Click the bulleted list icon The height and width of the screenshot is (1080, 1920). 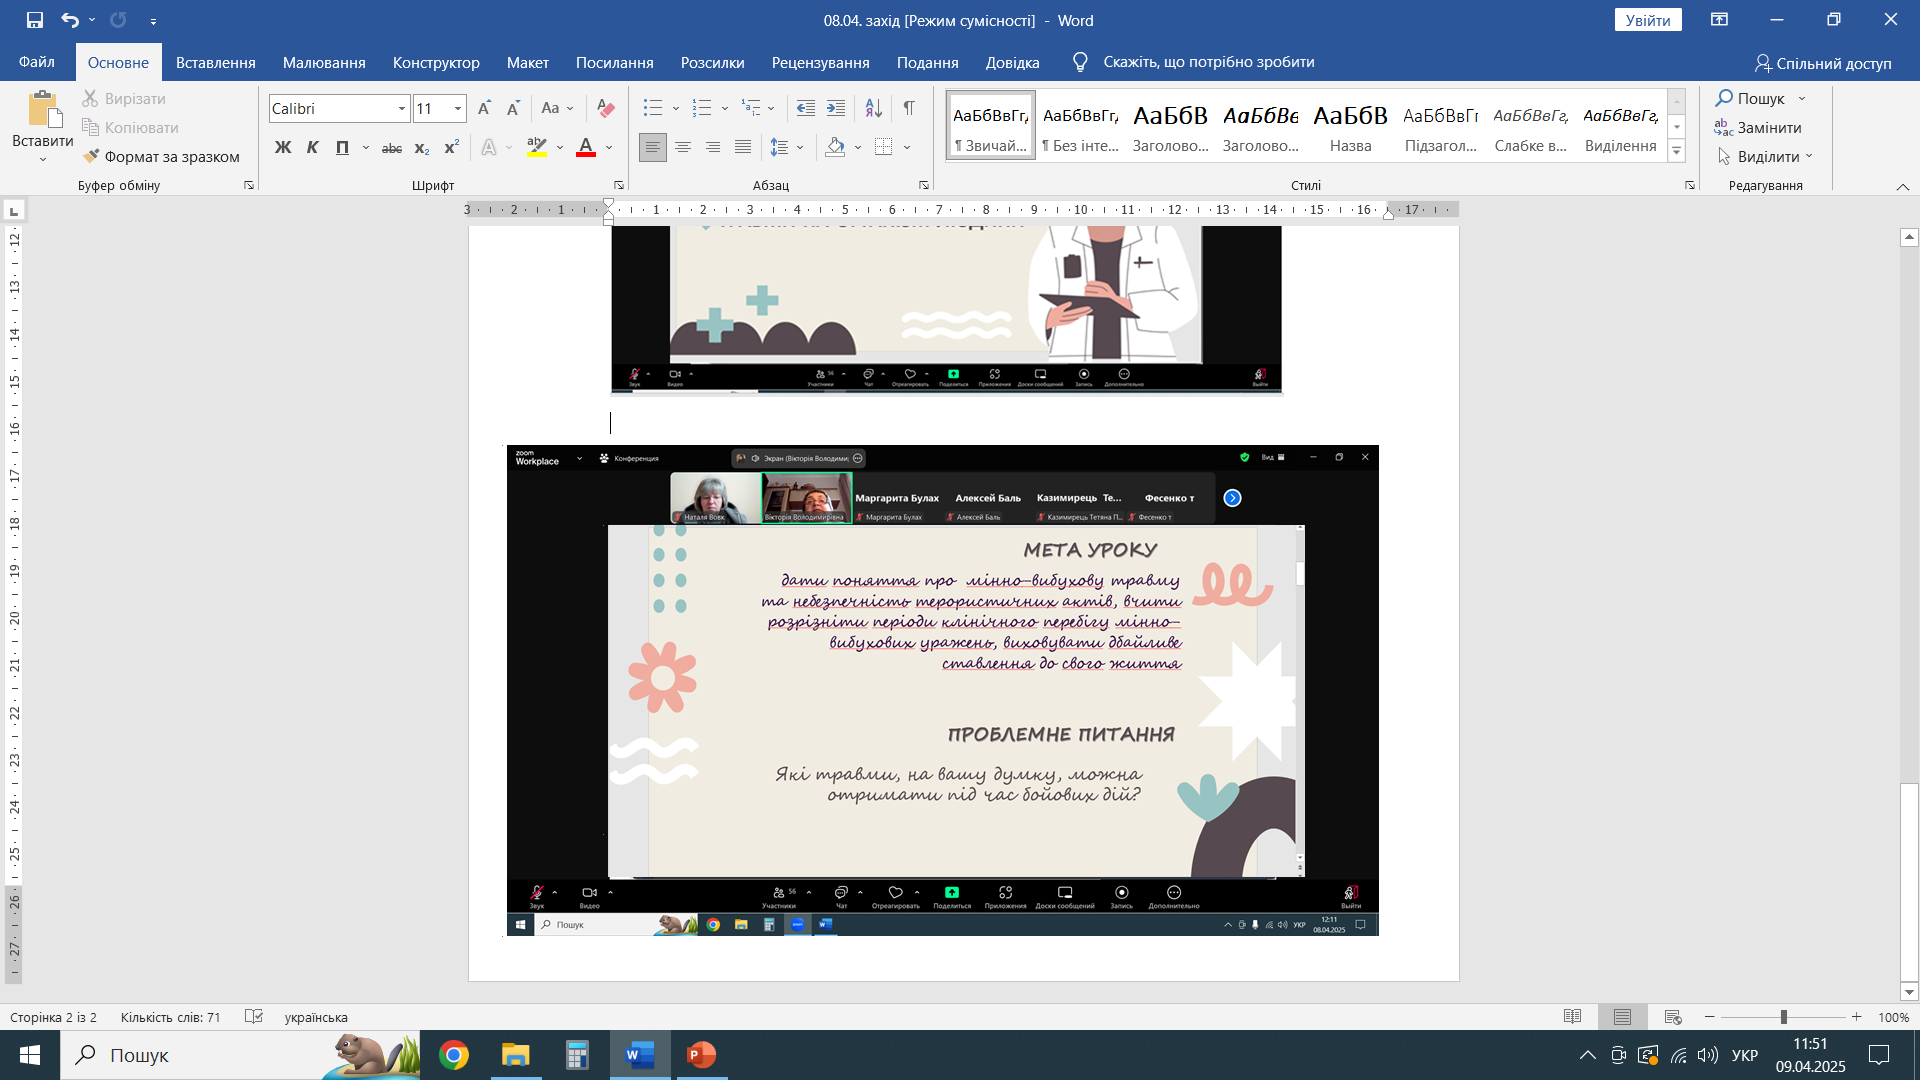[x=652, y=108]
